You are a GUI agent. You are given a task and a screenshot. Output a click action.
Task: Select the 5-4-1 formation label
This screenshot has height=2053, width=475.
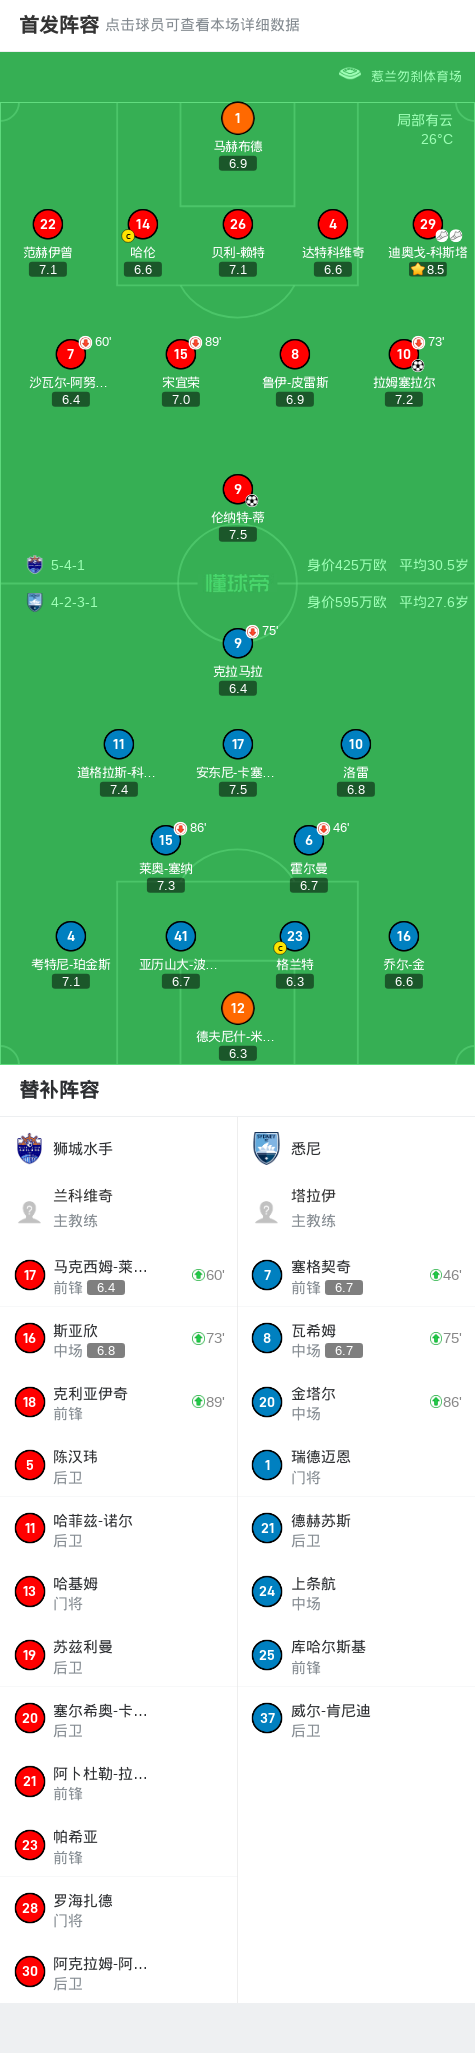click(68, 565)
